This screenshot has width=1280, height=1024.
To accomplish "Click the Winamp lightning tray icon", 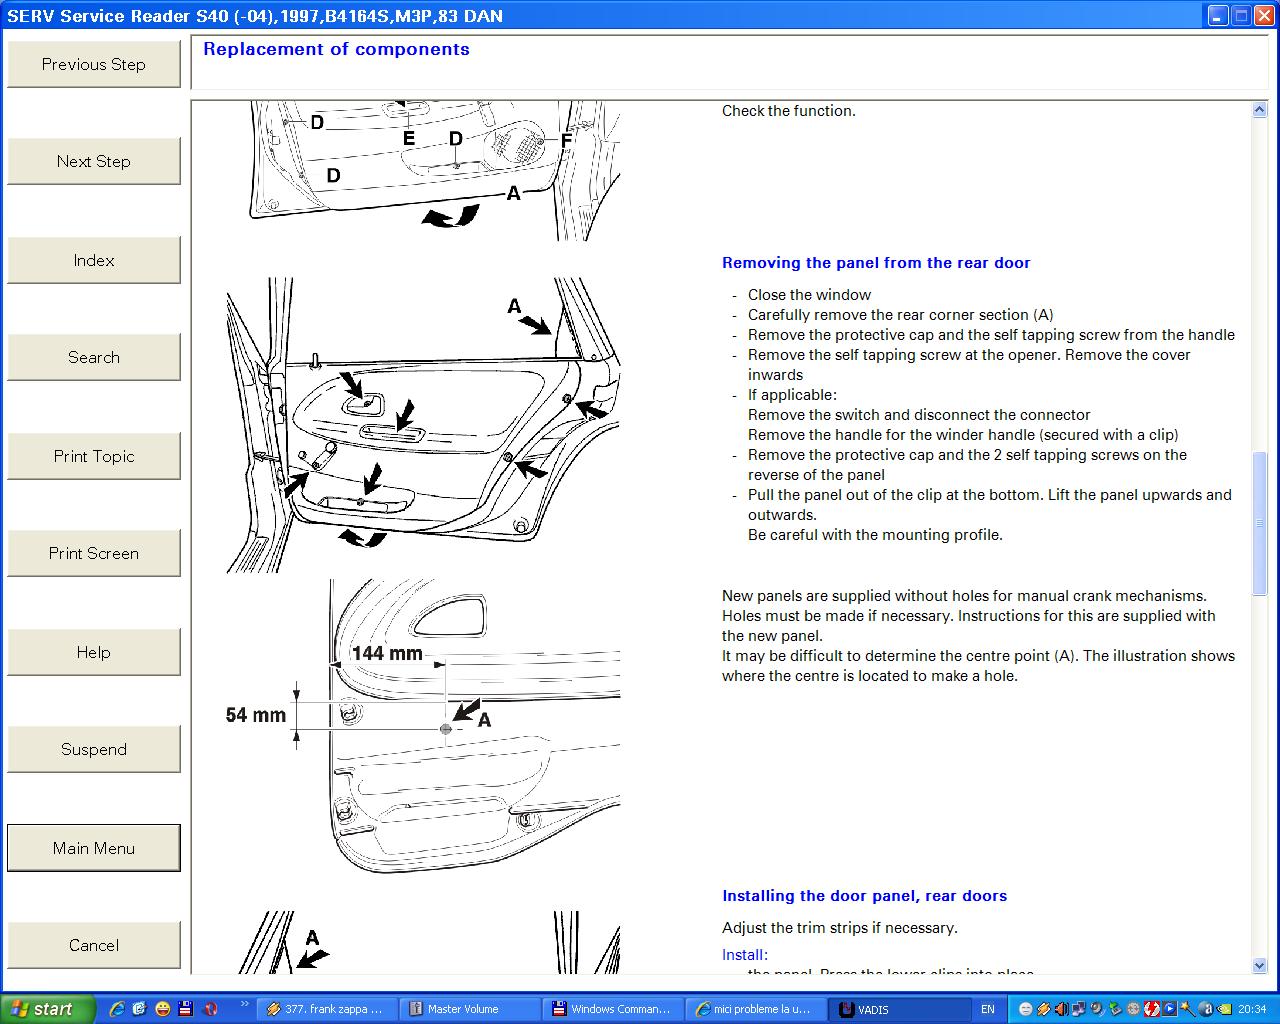I will pyautogui.click(x=1043, y=1009).
